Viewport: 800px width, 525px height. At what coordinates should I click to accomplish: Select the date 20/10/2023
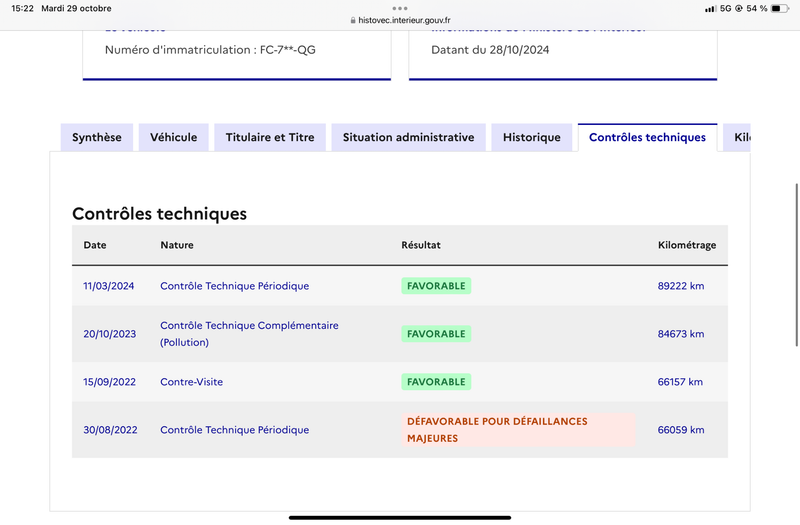[110, 334]
